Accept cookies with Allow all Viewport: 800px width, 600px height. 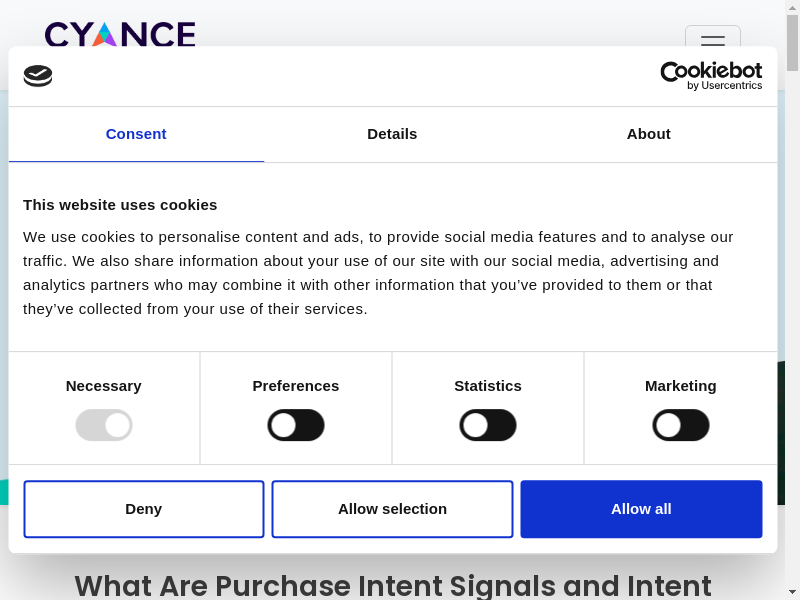click(641, 509)
